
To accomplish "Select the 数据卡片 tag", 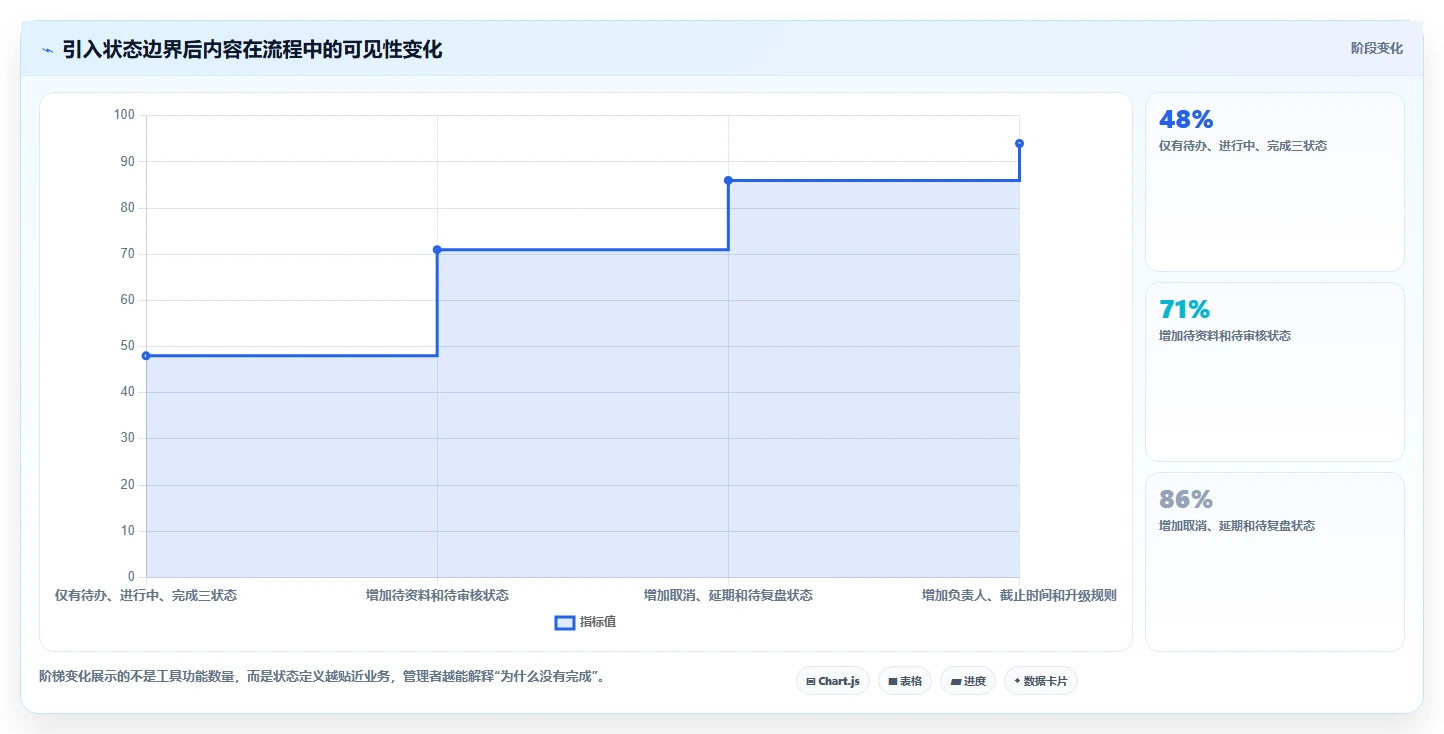I will point(1041,681).
